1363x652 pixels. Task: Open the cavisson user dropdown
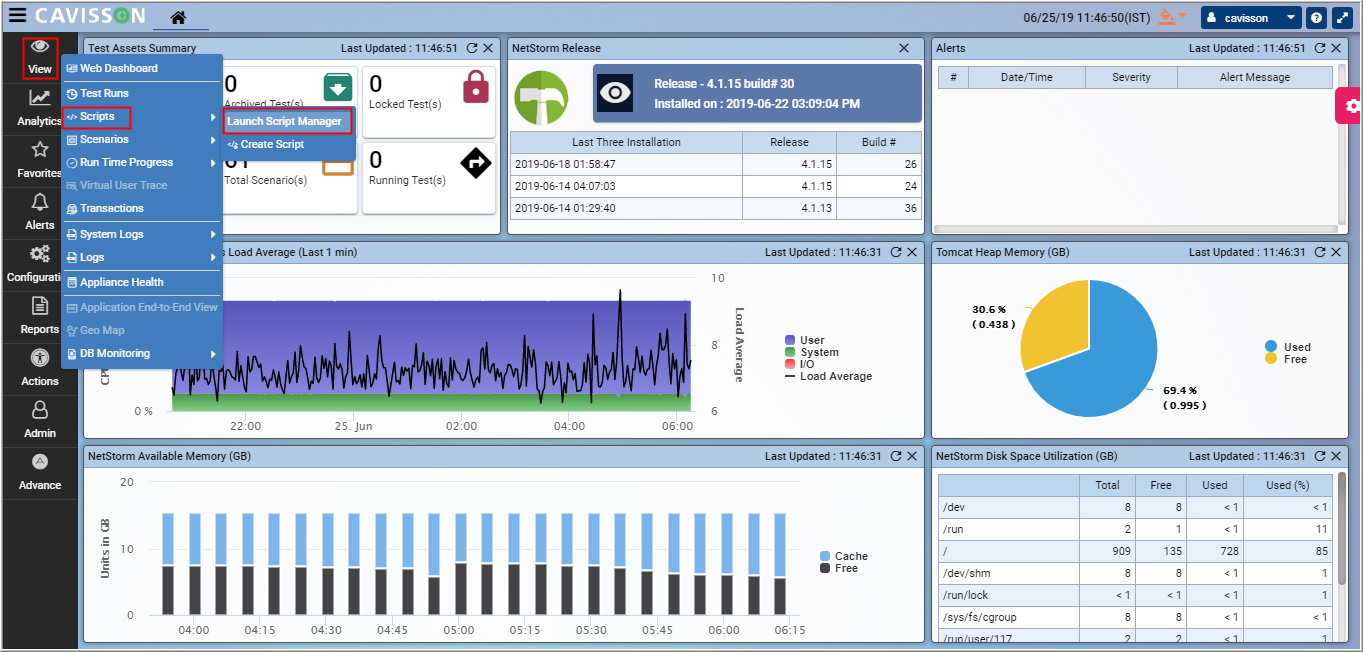click(1251, 18)
